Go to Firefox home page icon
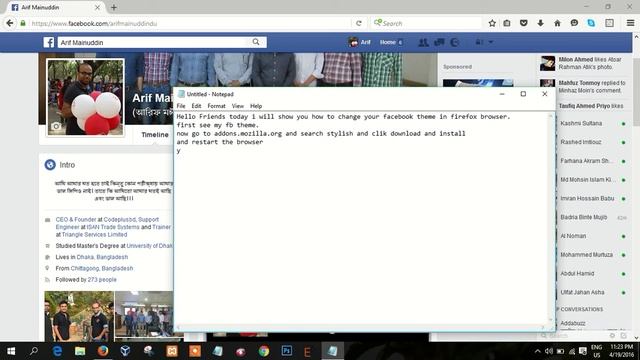The height and width of the screenshot is (360, 640). click(557, 23)
